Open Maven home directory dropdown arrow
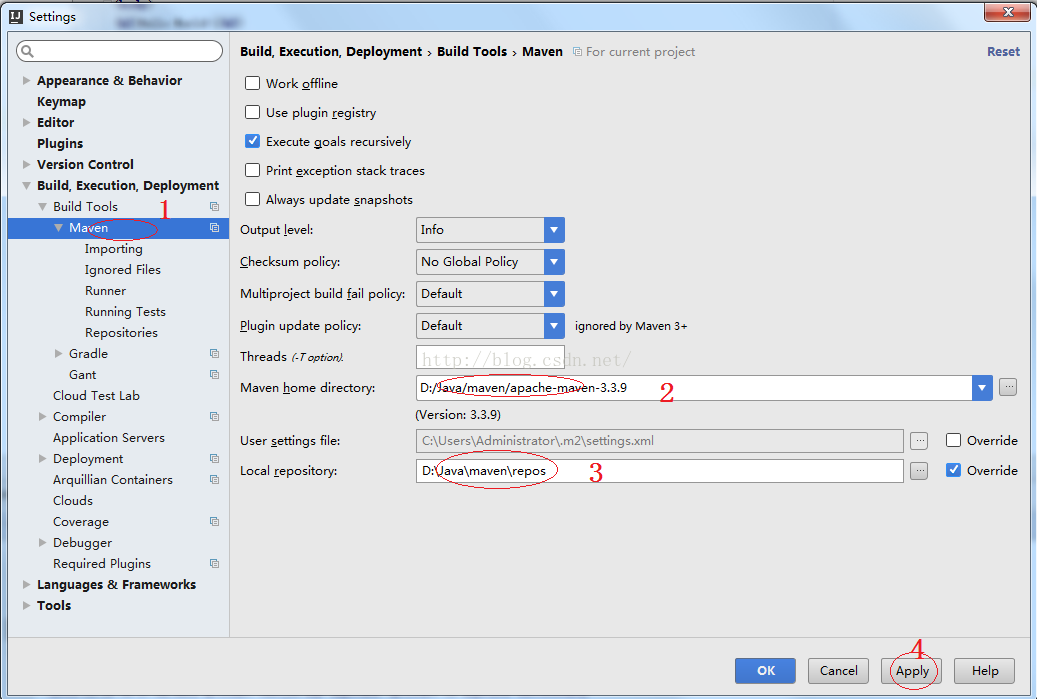This screenshot has width=1037, height=699. pyautogui.click(x=982, y=388)
